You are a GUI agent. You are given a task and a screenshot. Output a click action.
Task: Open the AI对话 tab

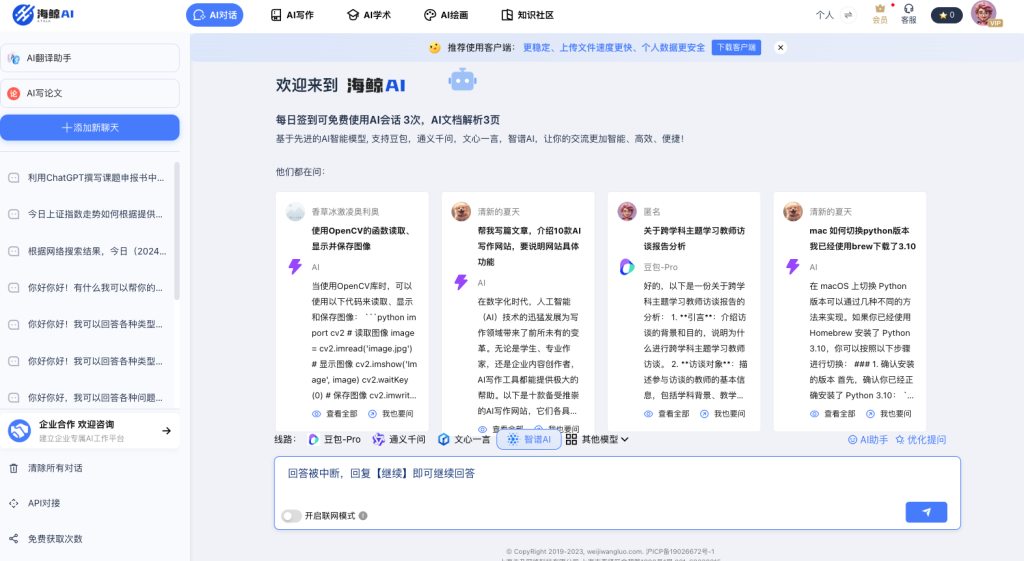click(215, 15)
